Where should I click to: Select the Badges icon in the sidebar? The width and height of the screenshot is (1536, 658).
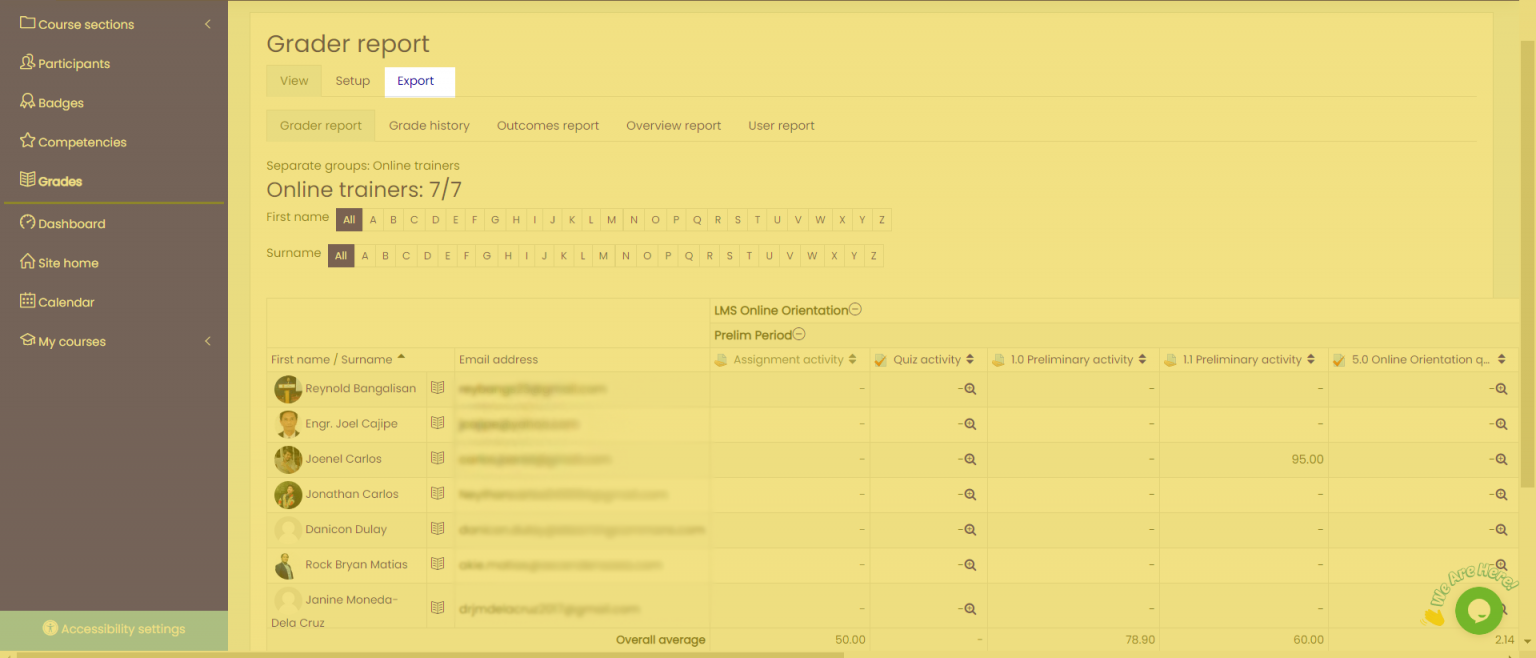(x=28, y=102)
